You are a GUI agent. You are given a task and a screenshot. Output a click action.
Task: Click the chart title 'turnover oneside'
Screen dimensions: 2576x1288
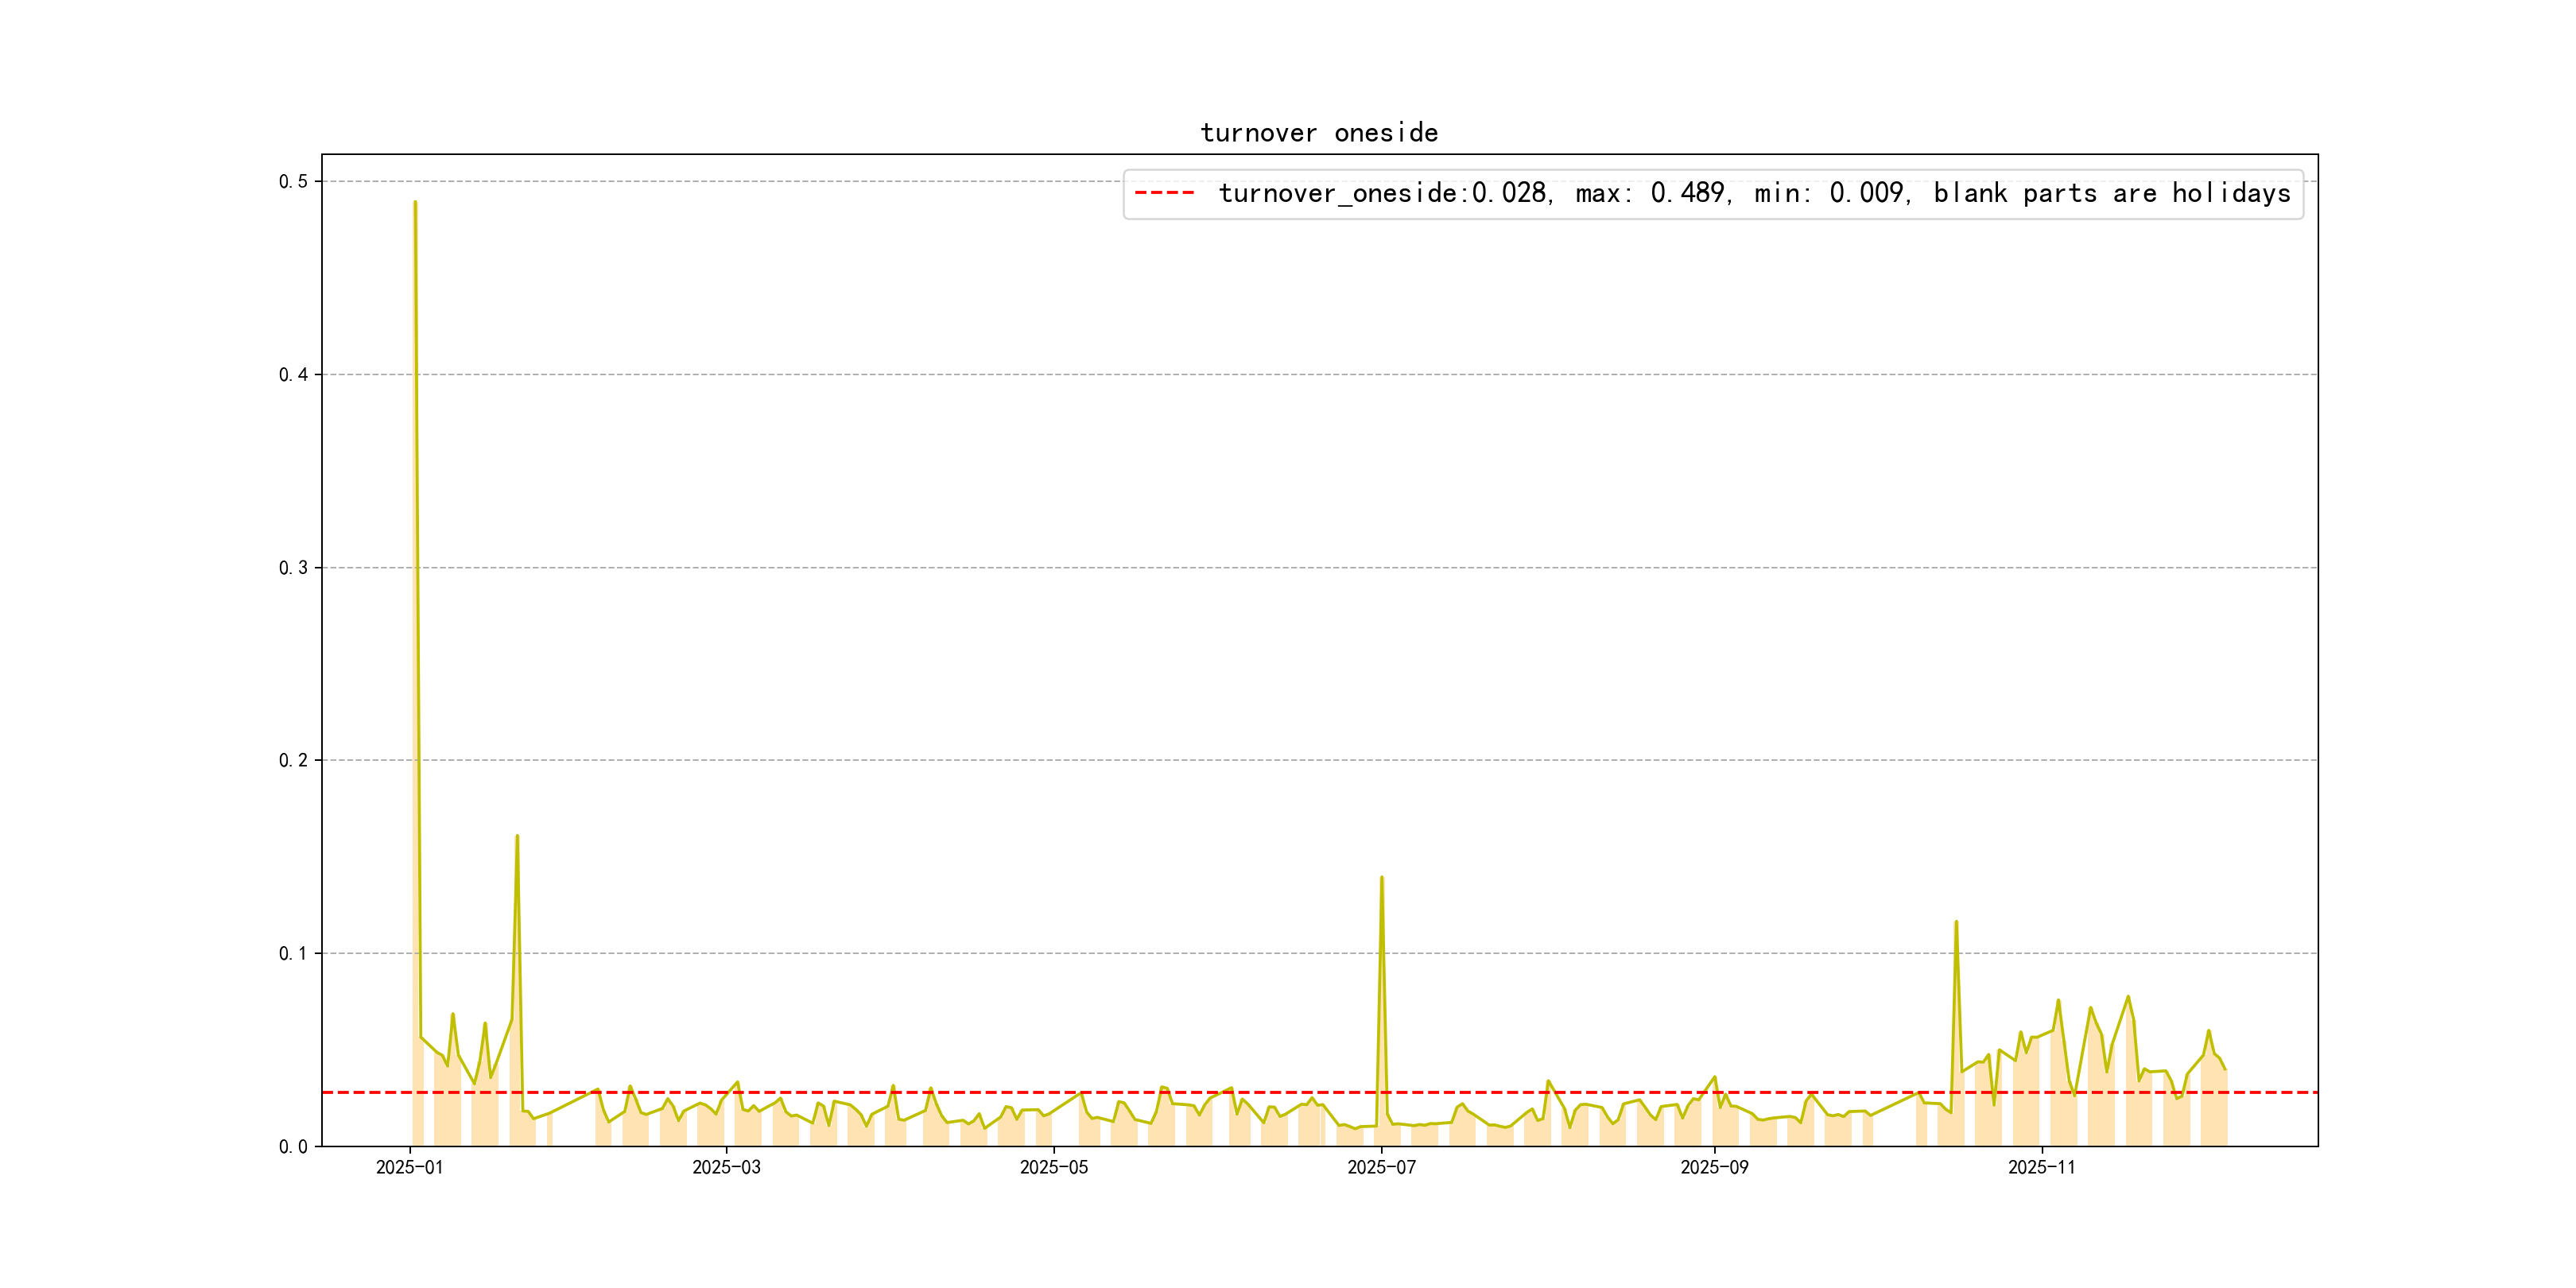pyautogui.click(x=1318, y=133)
